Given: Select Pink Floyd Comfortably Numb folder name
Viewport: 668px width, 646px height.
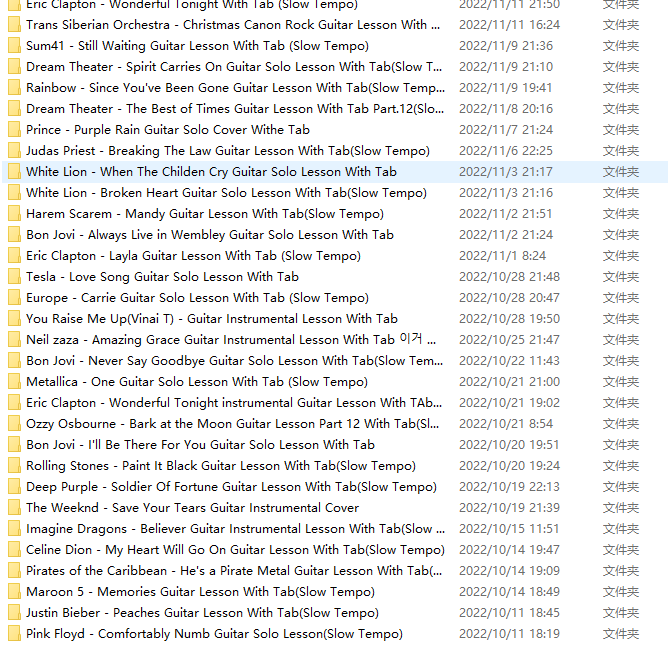Looking at the screenshot, I should point(214,634).
